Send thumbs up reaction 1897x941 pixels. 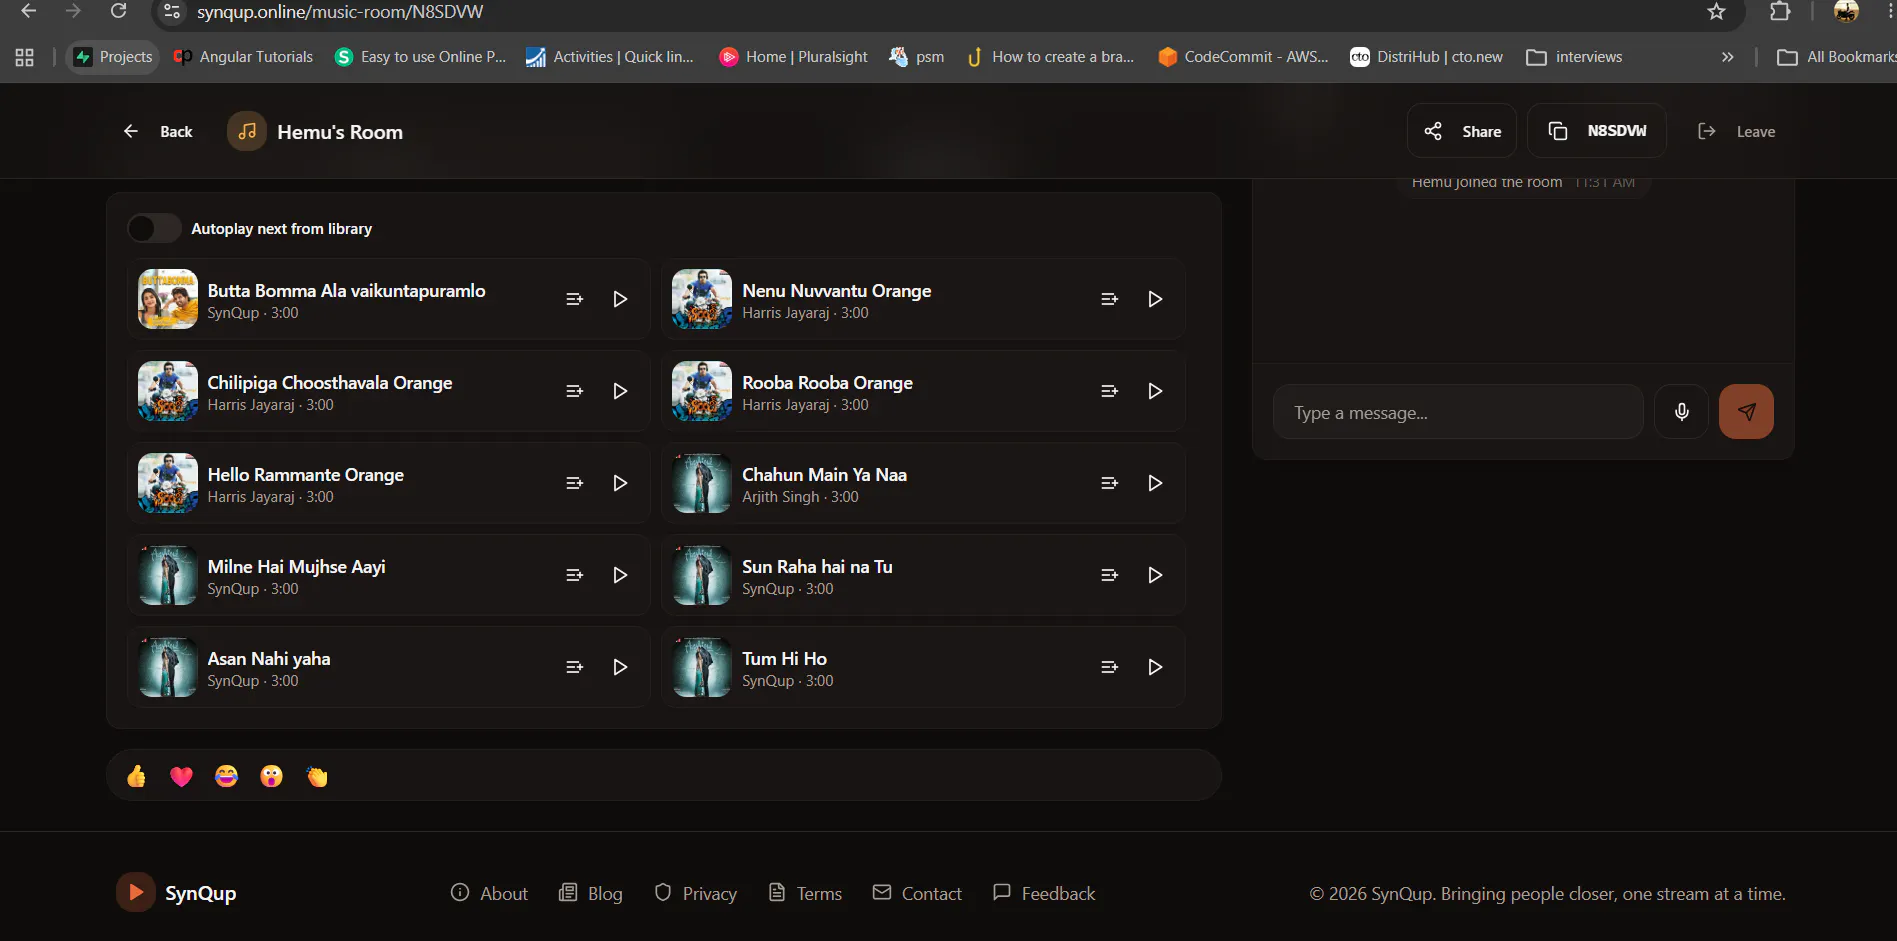(x=136, y=776)
